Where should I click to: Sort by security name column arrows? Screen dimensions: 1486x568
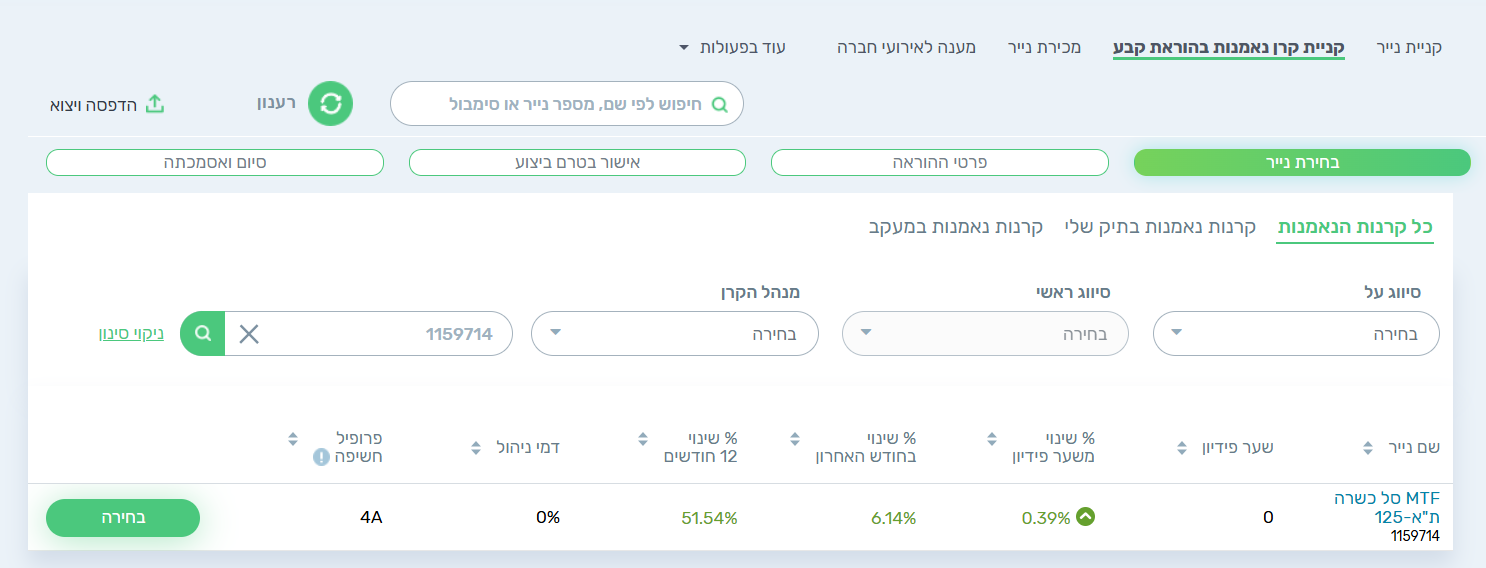(1368, 448)
